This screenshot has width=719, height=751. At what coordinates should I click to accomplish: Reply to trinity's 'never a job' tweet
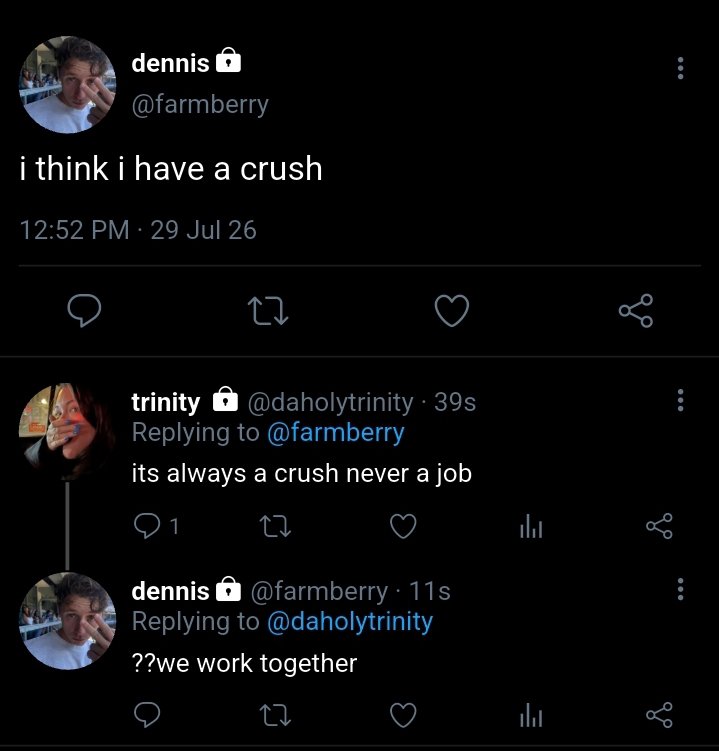(147, 525)
